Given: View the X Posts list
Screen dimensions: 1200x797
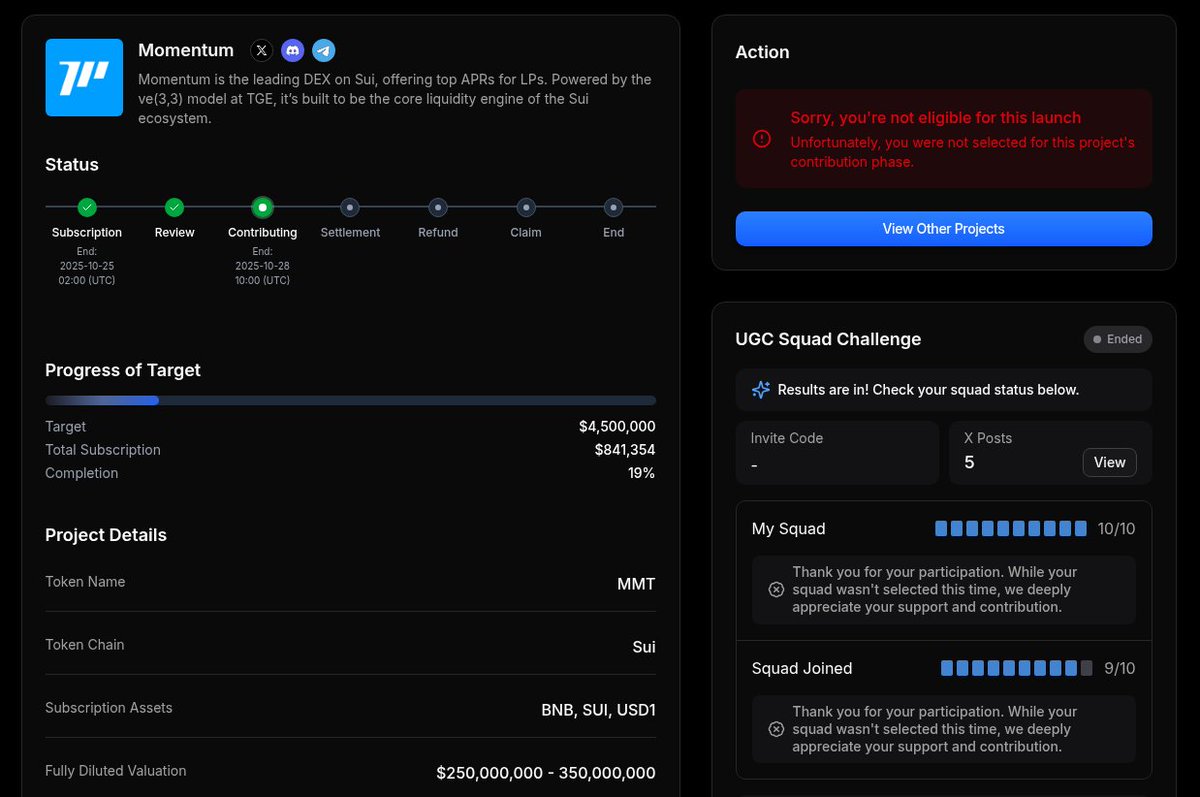Looking at the screenshot, I should [1109, 462].
